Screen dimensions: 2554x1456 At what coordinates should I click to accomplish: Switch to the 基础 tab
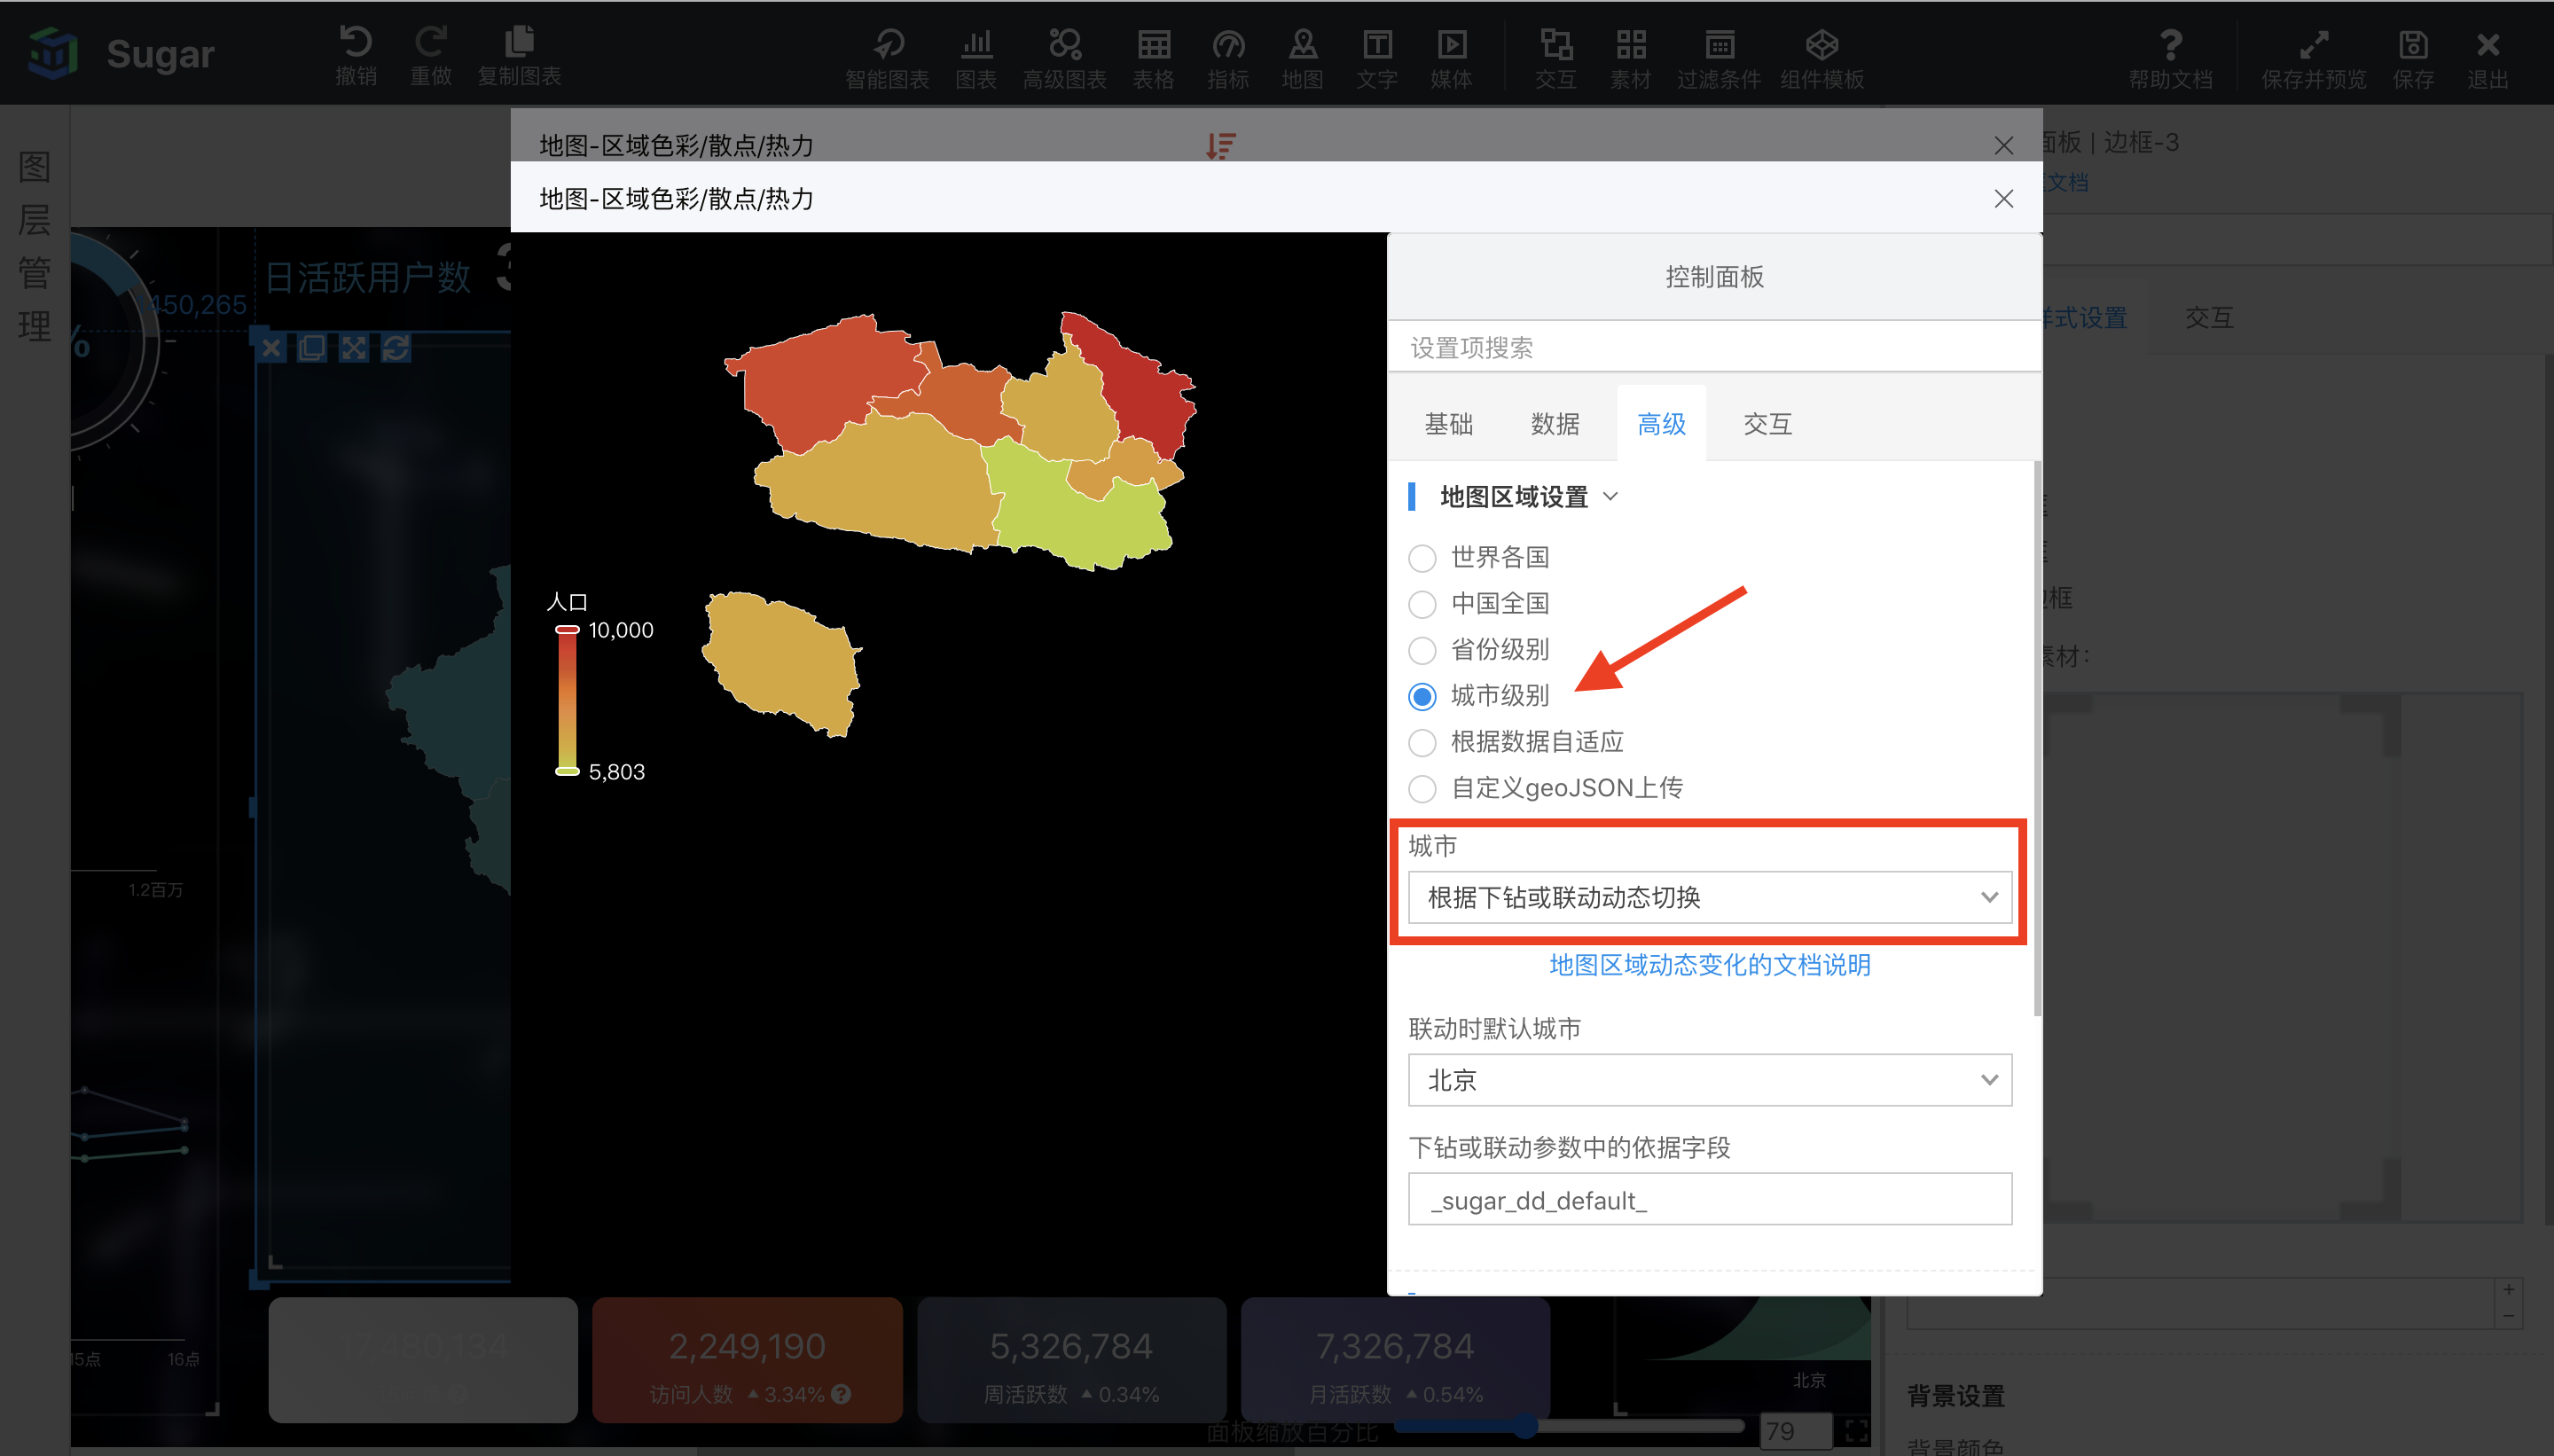click(1448, 424)
